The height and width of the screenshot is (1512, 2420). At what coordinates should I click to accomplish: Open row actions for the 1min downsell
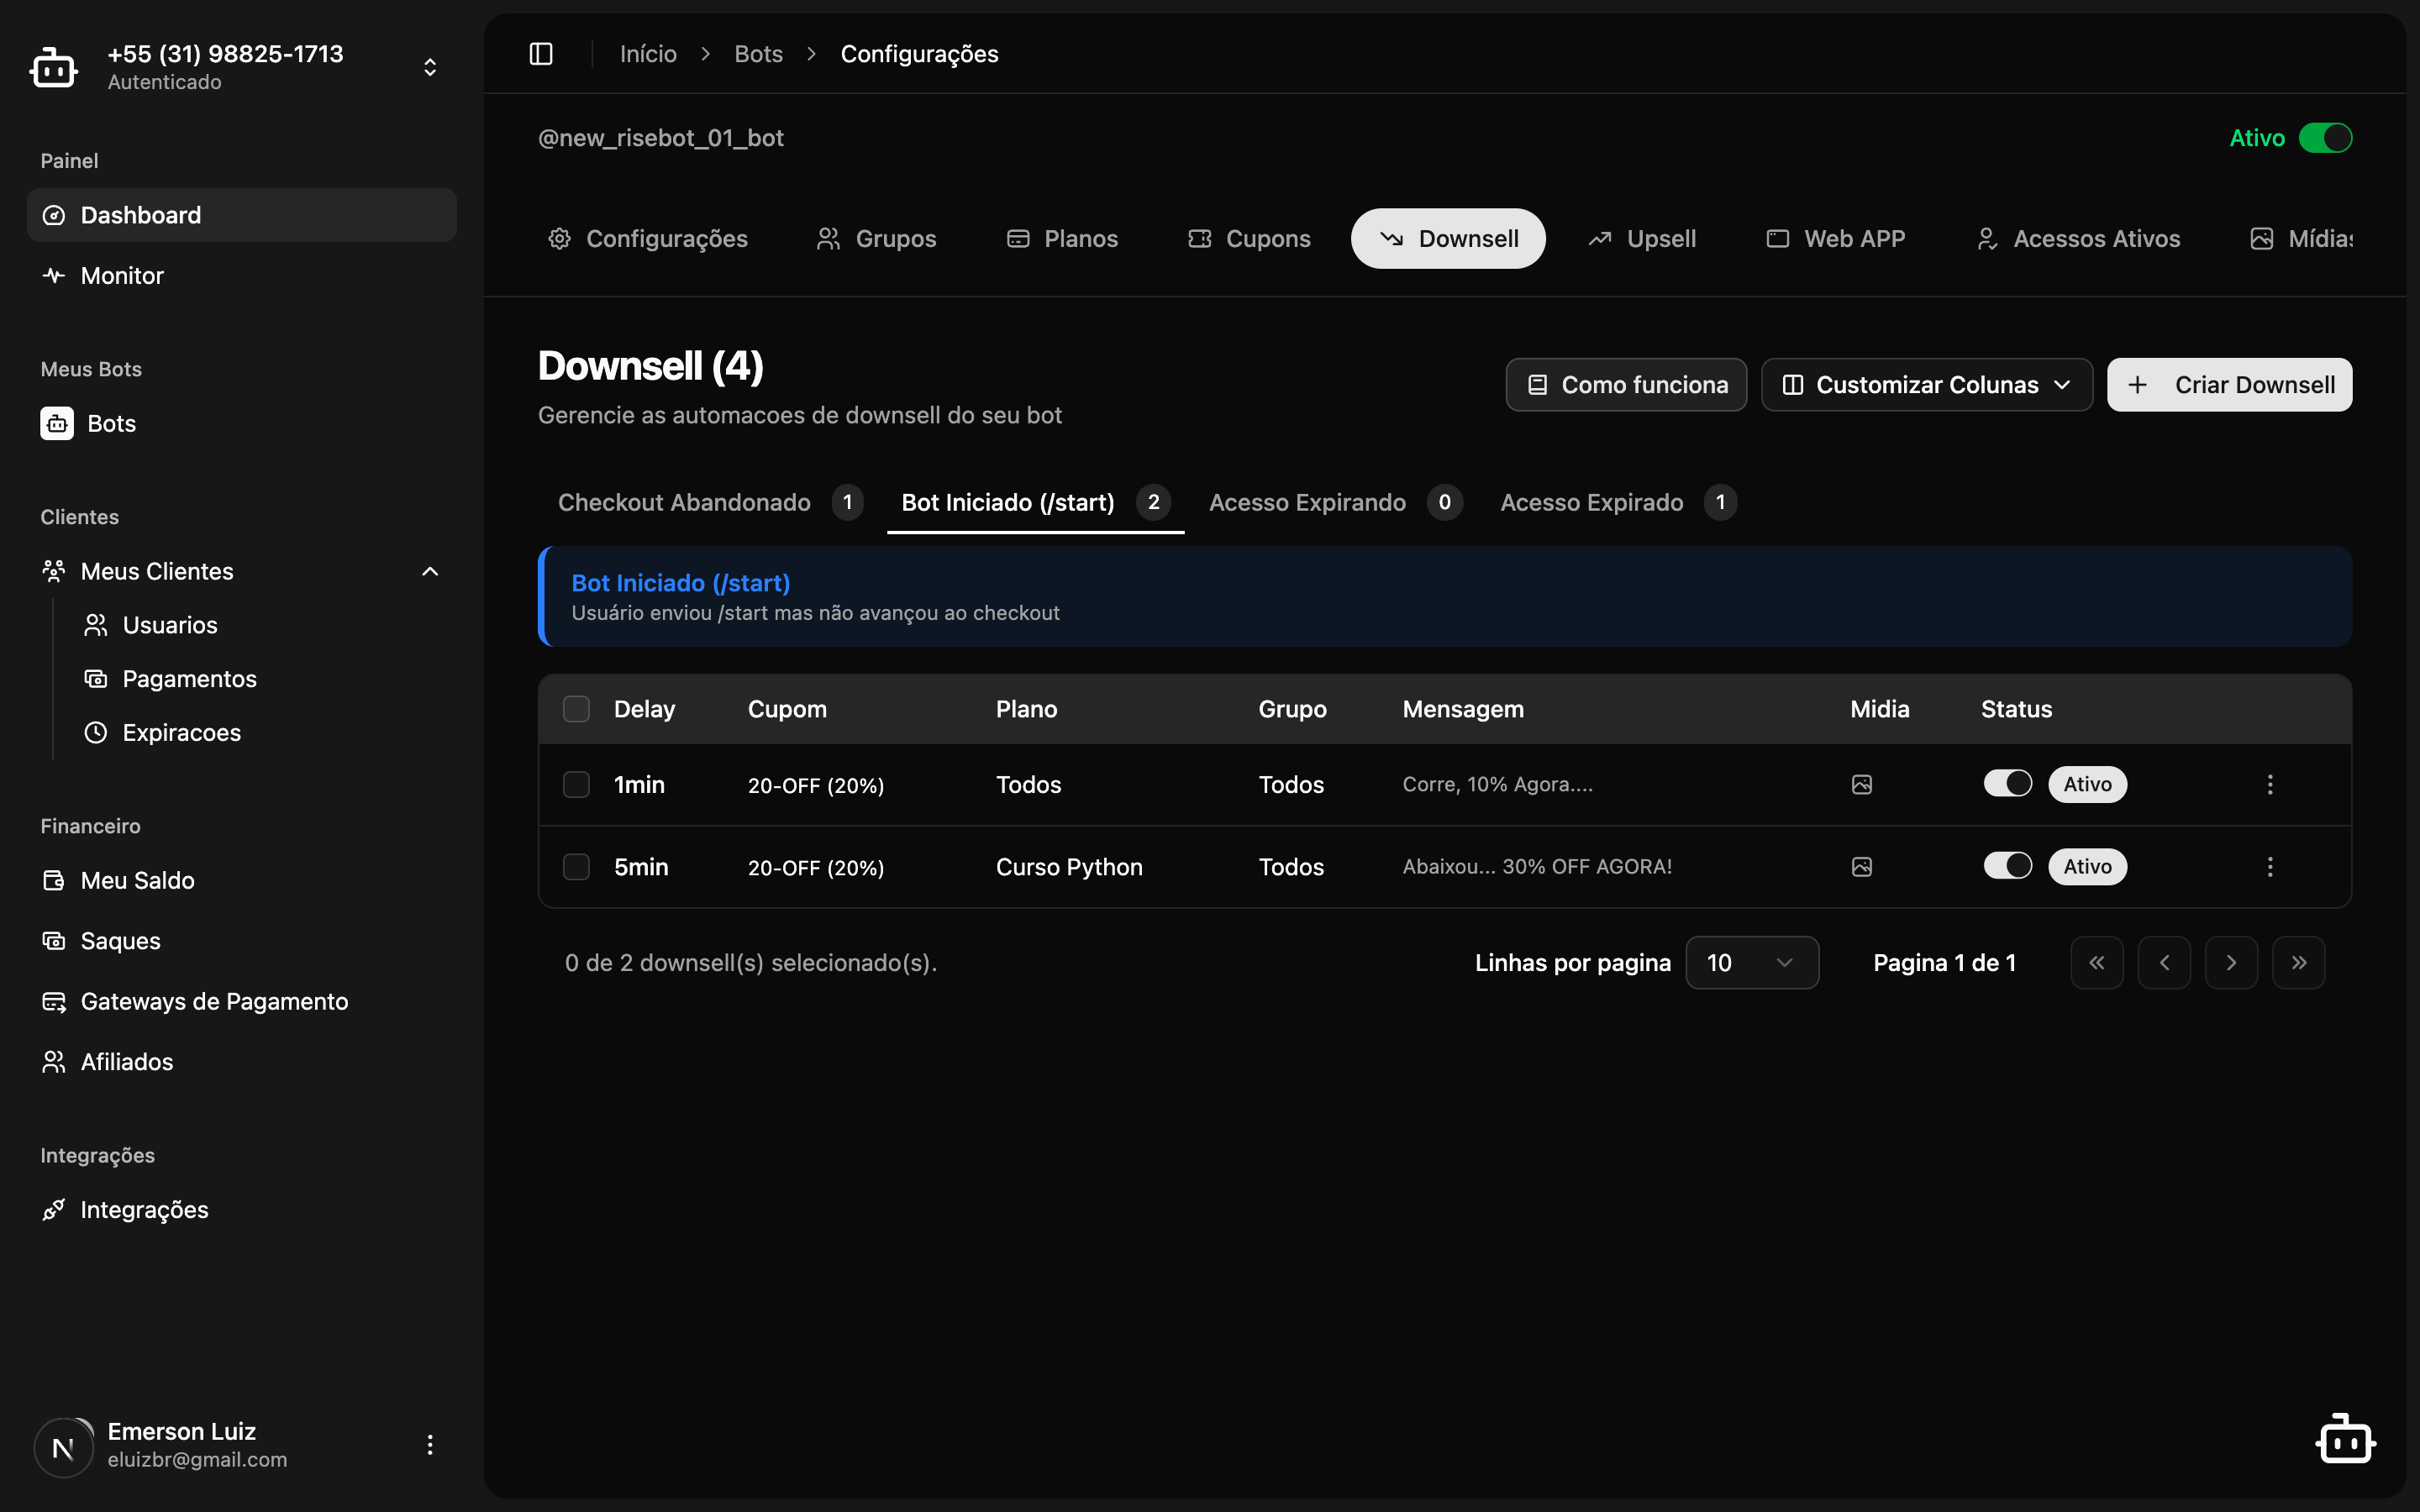coord(2270,785)
